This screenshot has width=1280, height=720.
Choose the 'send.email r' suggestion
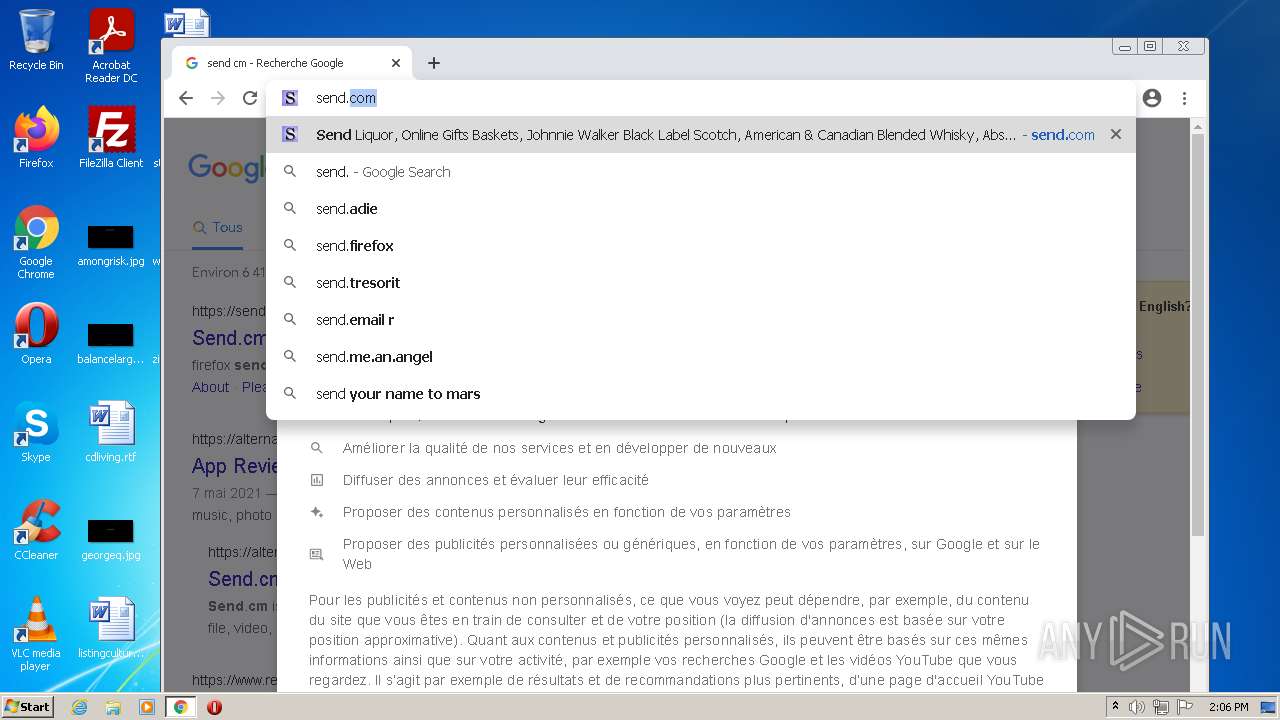click(700, 320)
